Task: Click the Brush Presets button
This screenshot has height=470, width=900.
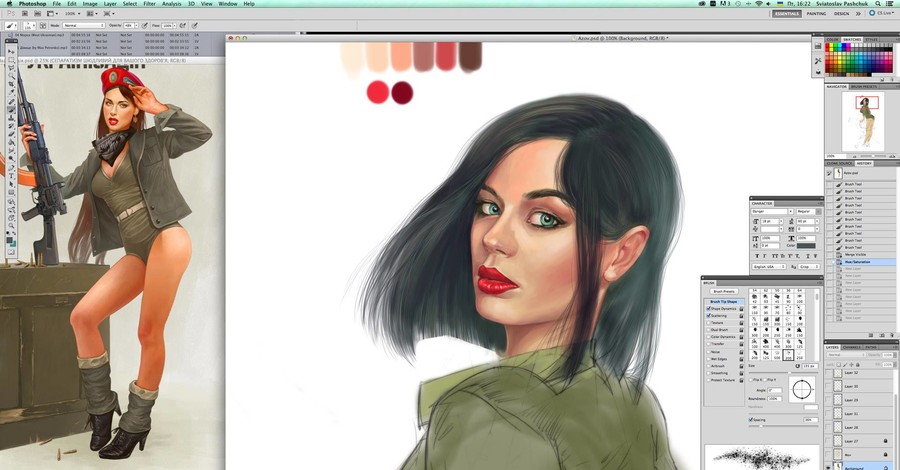Action: coord(724,291)
